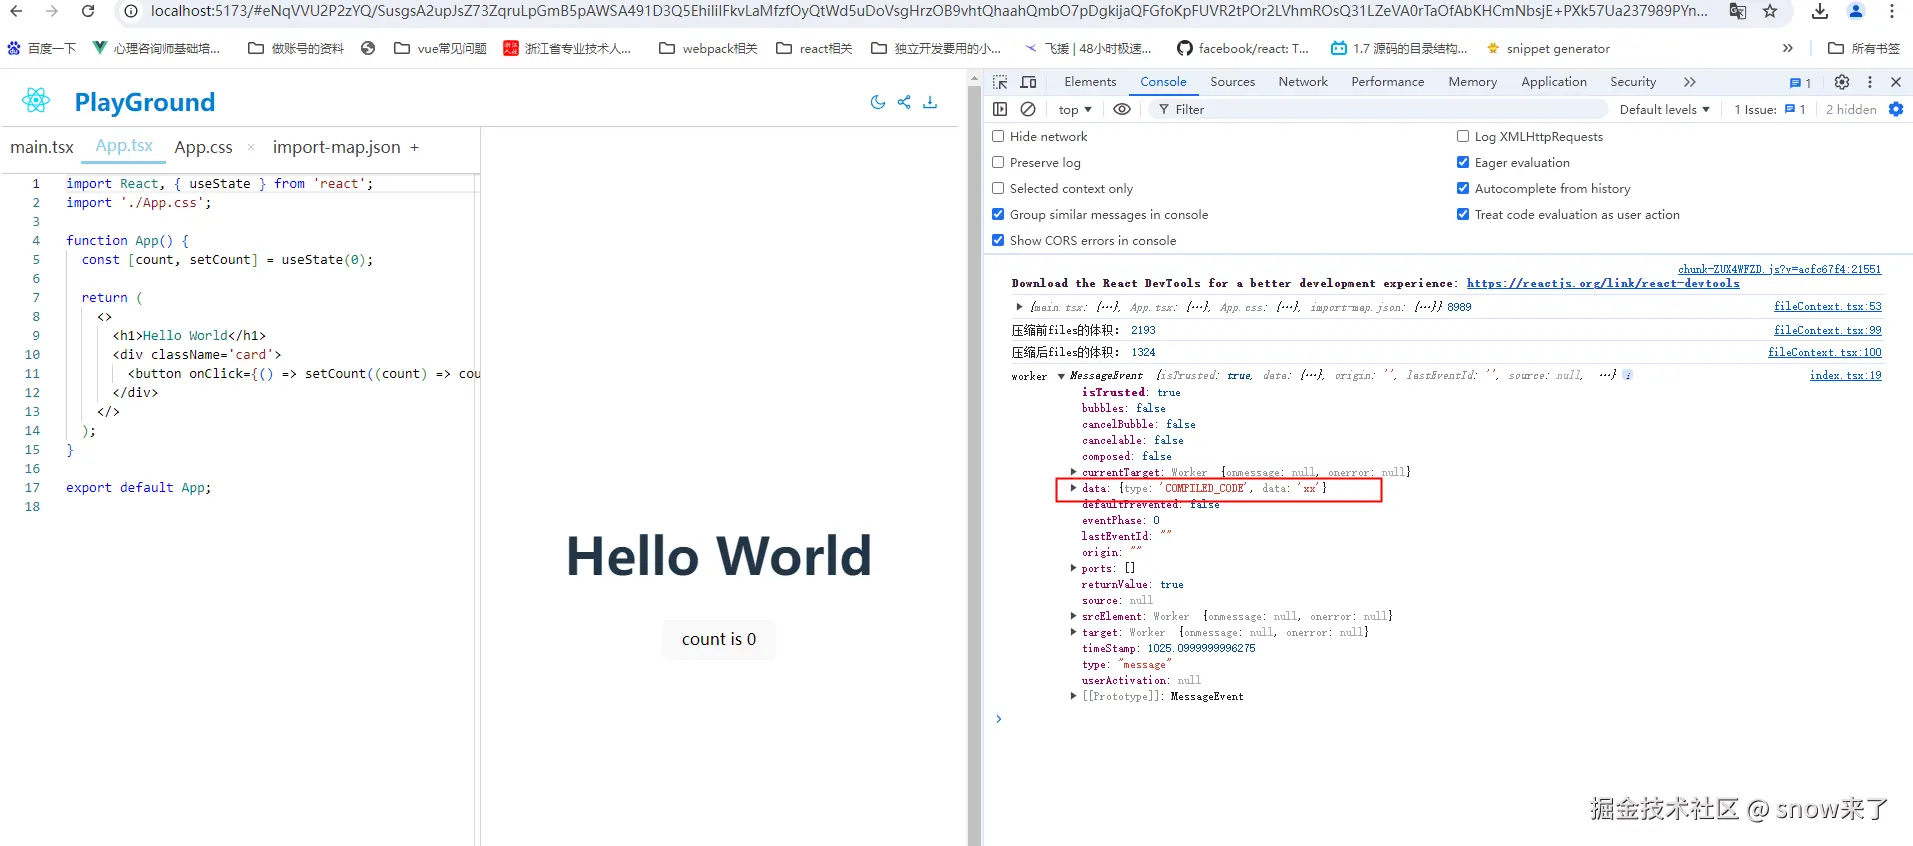Switch to the Sources tab
1913x846 pixels.
point(1232,82)
